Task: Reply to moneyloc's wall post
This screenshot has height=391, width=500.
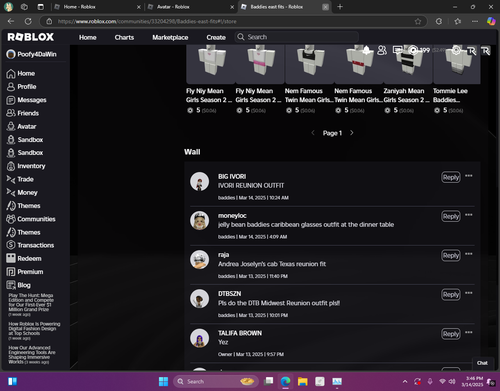Action: point(451,217)
